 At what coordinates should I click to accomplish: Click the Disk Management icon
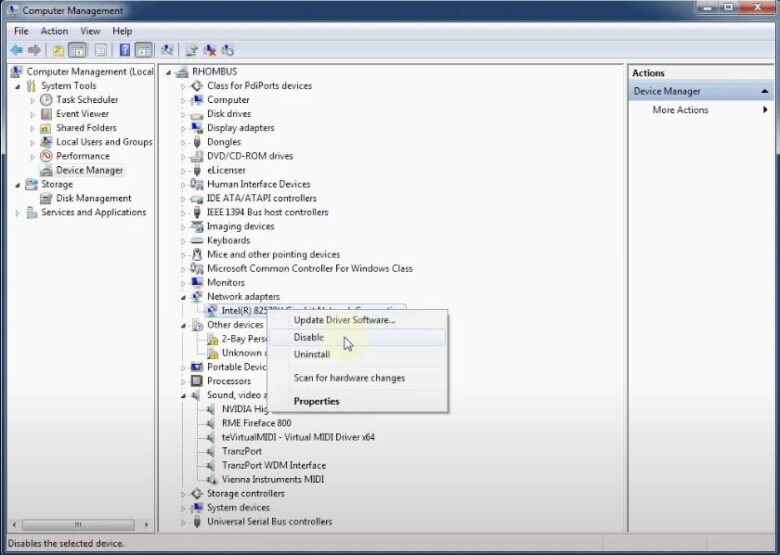click(x=46, y=198)
